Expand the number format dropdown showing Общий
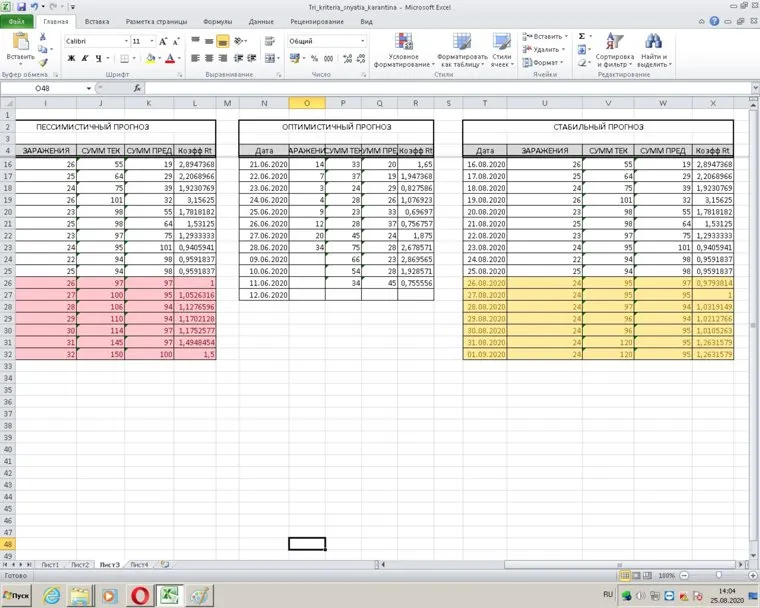760x608 pixels. tap(361, 41)
